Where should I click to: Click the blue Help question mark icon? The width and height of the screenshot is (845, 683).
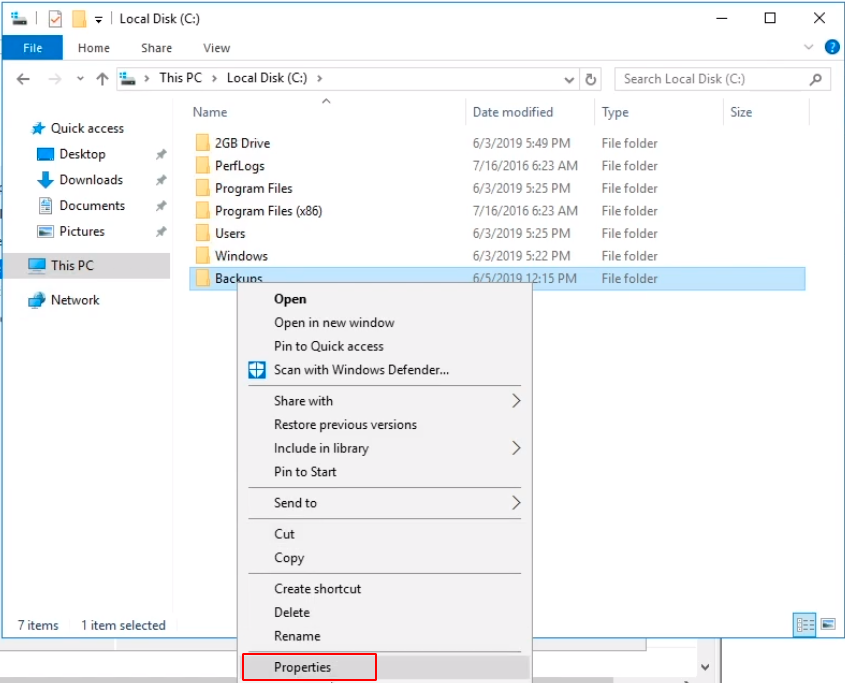click(832, 47)
